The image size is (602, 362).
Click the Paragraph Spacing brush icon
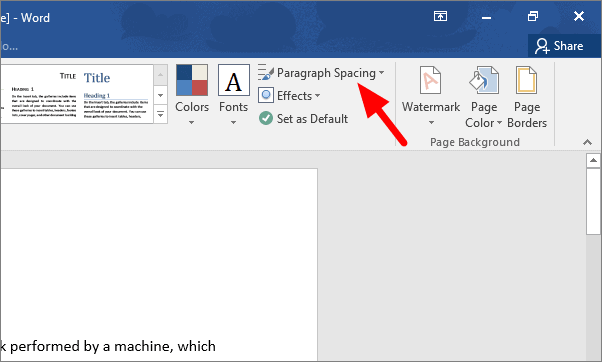click(266, 73)
